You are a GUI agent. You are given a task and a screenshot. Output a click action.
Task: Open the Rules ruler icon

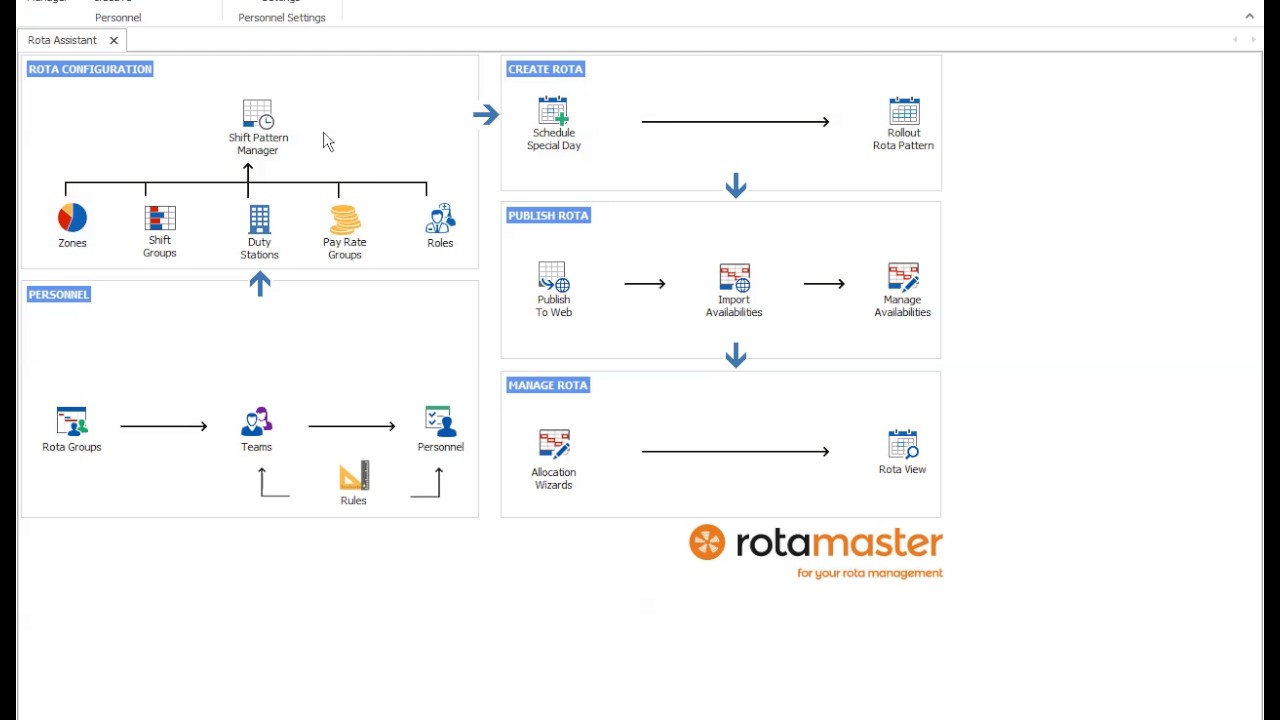tap(354, 476)
